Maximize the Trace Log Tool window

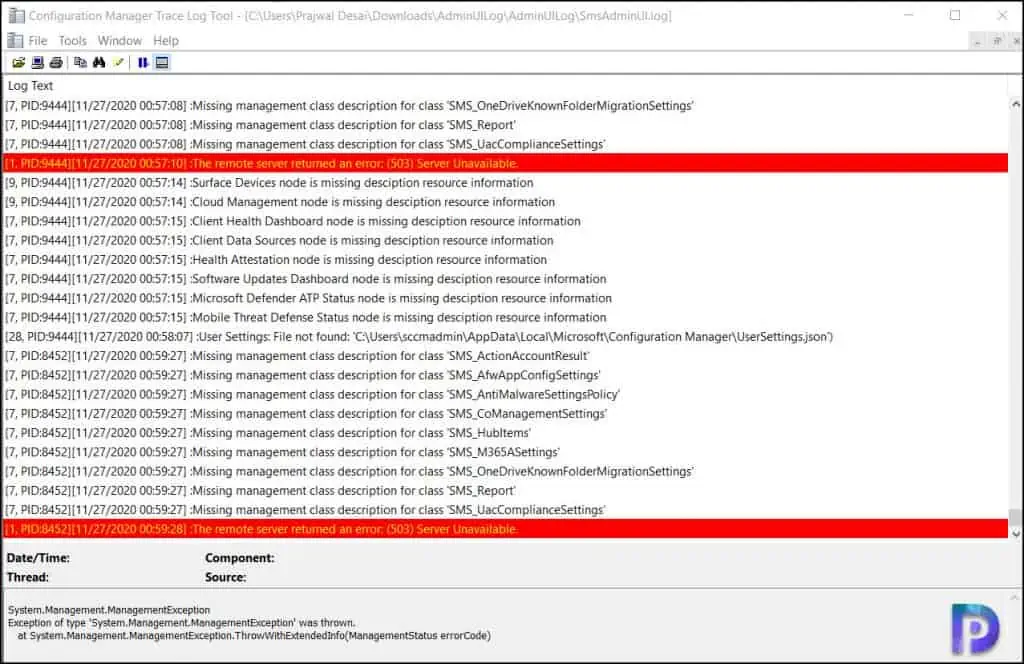955,15
